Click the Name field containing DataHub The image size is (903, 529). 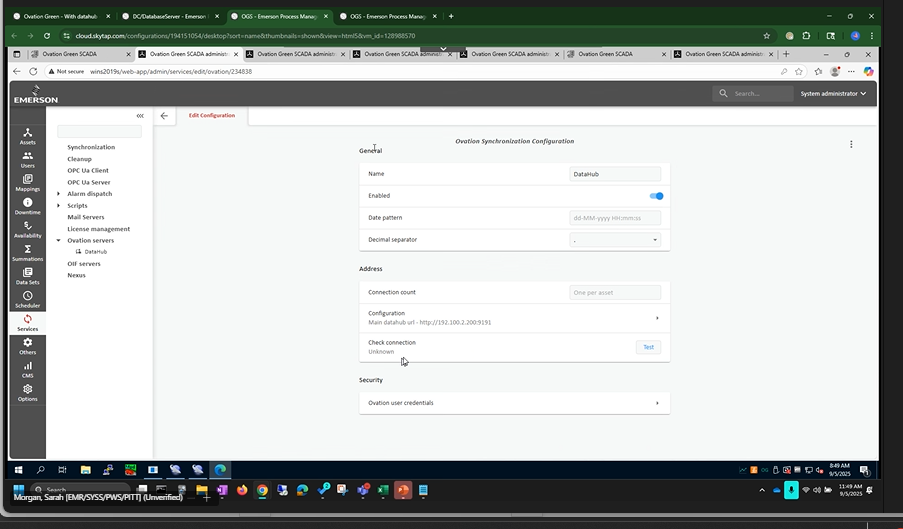click(x=614, y=174)
